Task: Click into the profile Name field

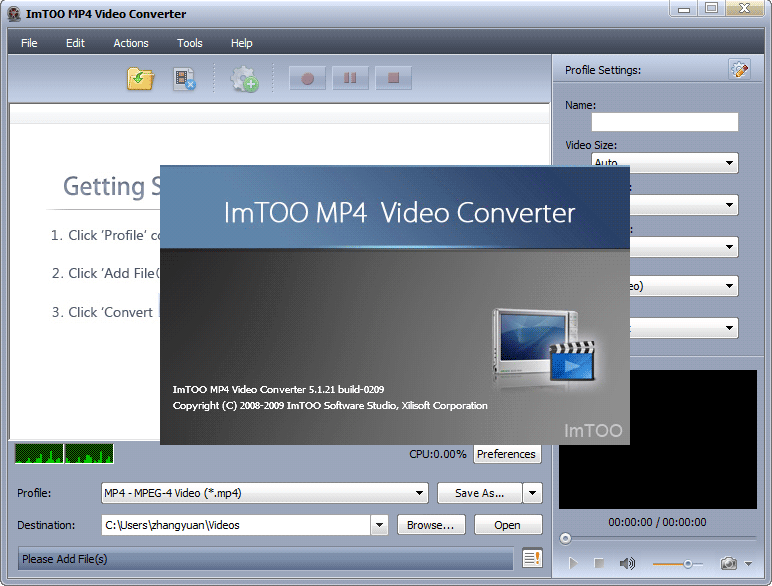Action: (x=665, y=122)
